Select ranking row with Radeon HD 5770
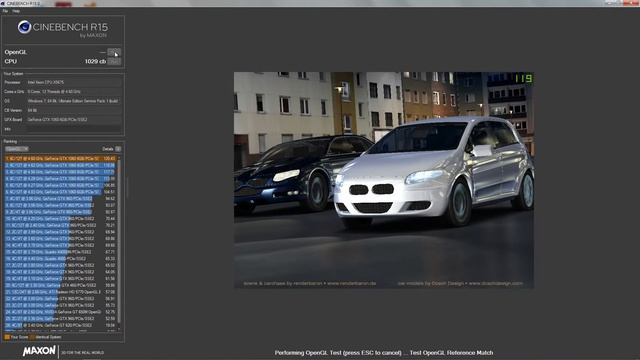Screen dimensions: 640x360 61,292
